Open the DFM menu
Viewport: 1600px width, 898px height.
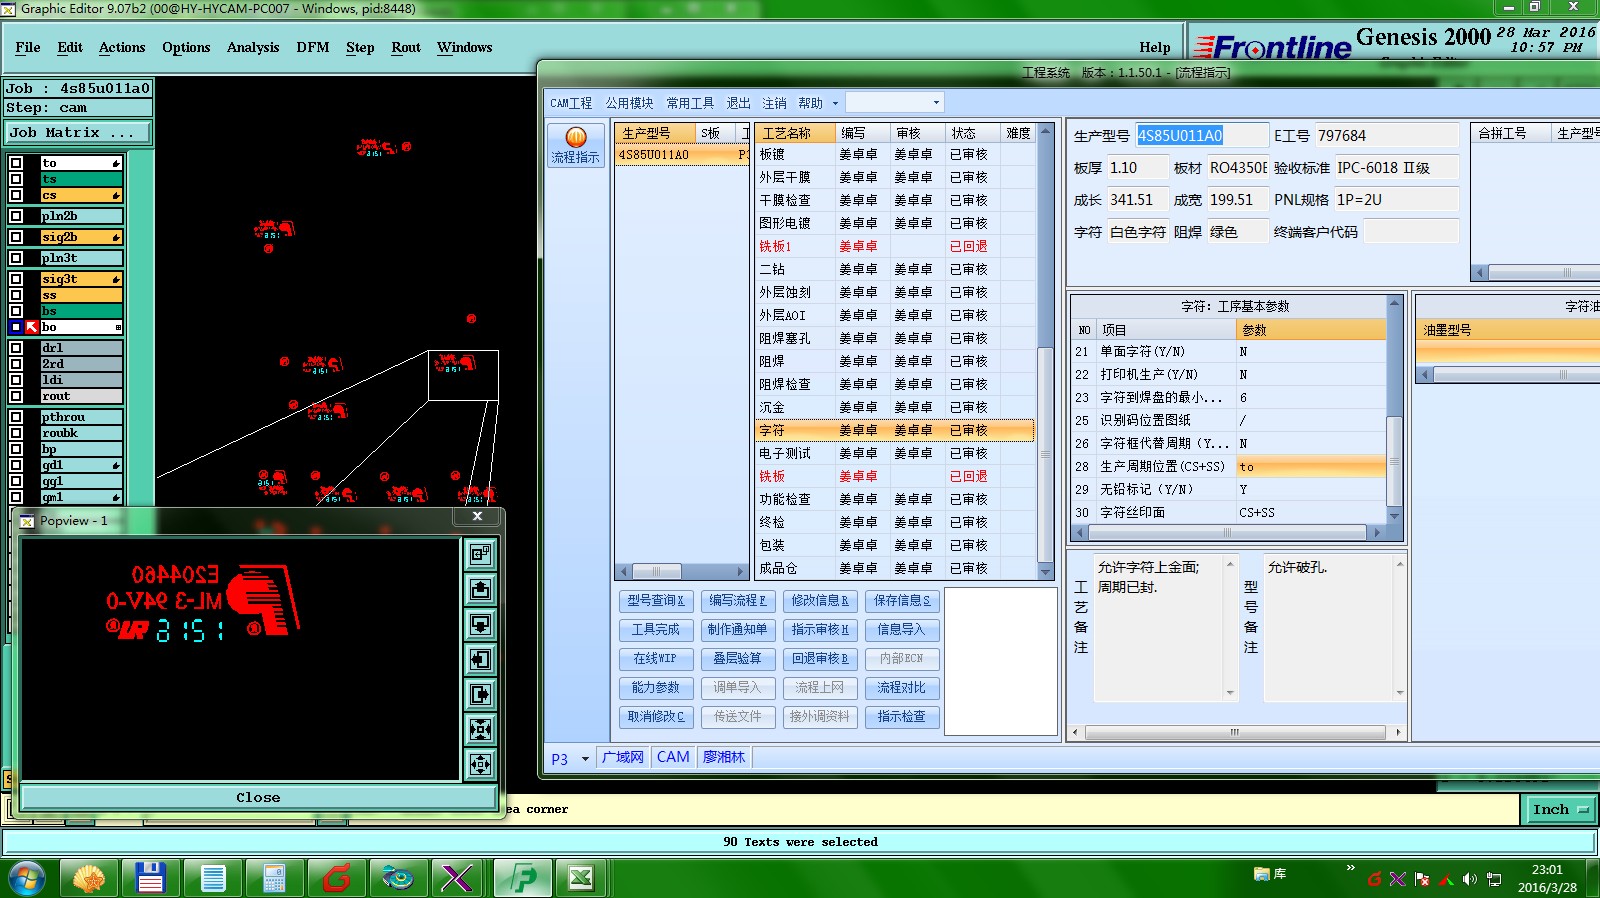coord(313,47)
